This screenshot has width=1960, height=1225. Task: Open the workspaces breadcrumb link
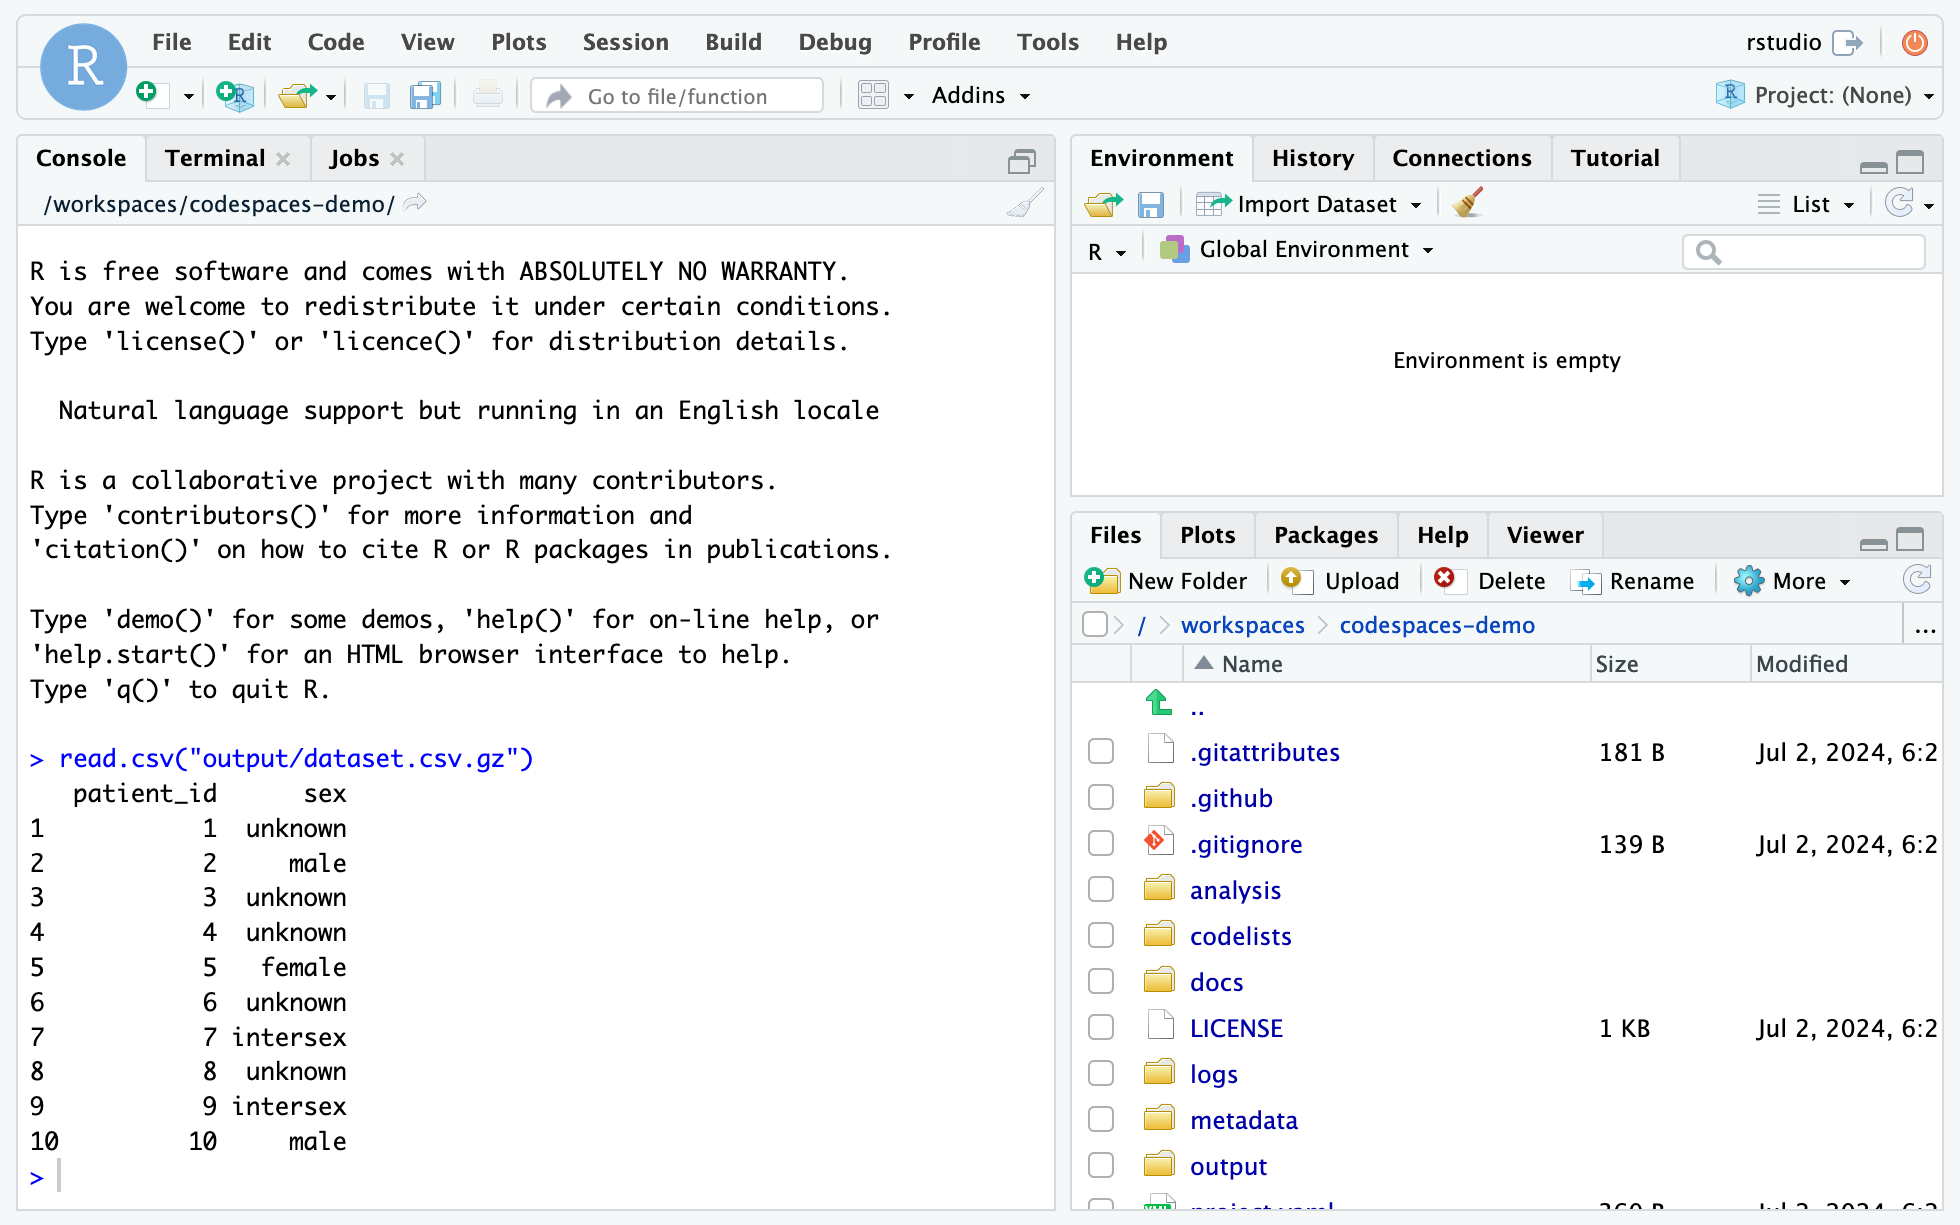point(1243,625)
